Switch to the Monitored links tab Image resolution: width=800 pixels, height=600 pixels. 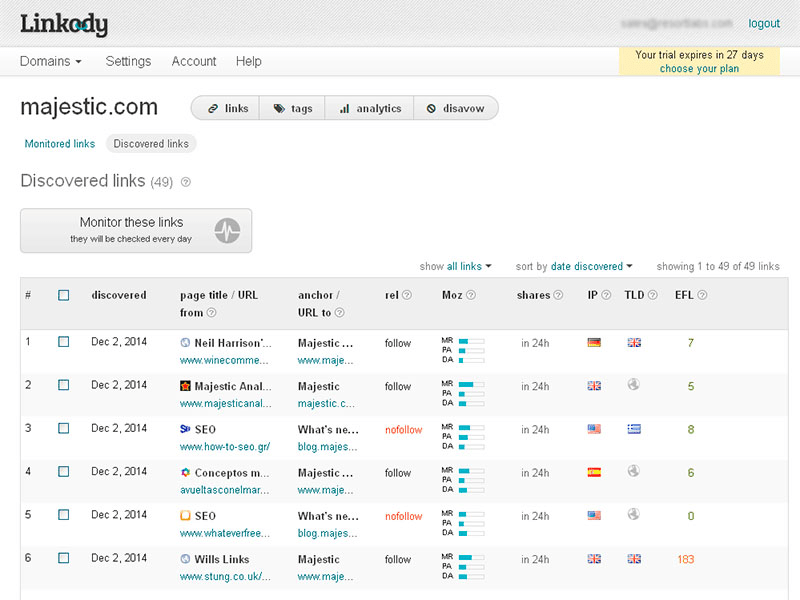click(x=59, y=143)
